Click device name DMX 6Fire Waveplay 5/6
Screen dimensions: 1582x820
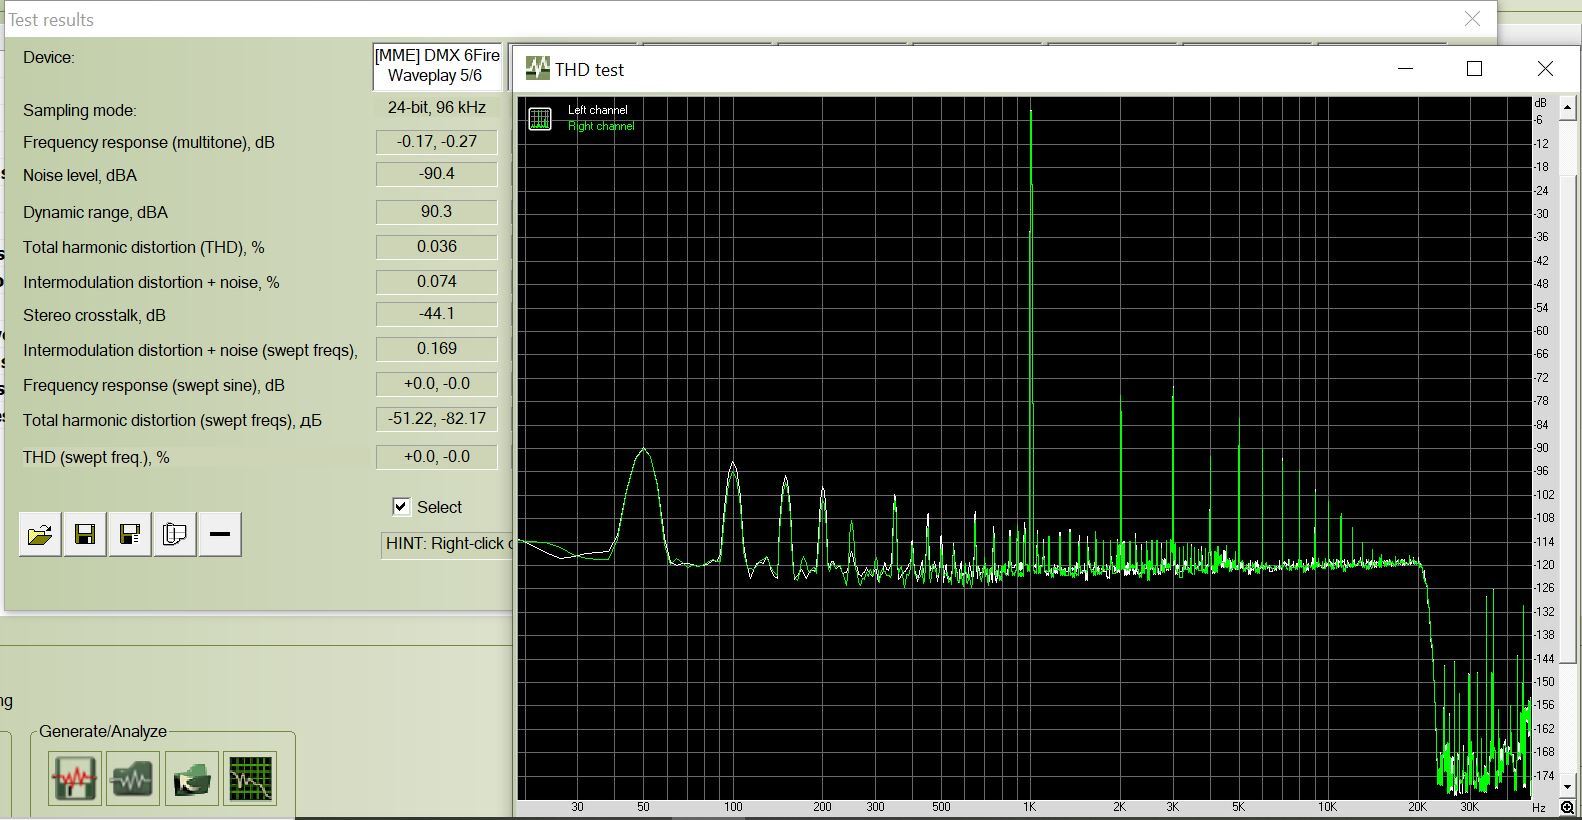(x=437, y=65)
